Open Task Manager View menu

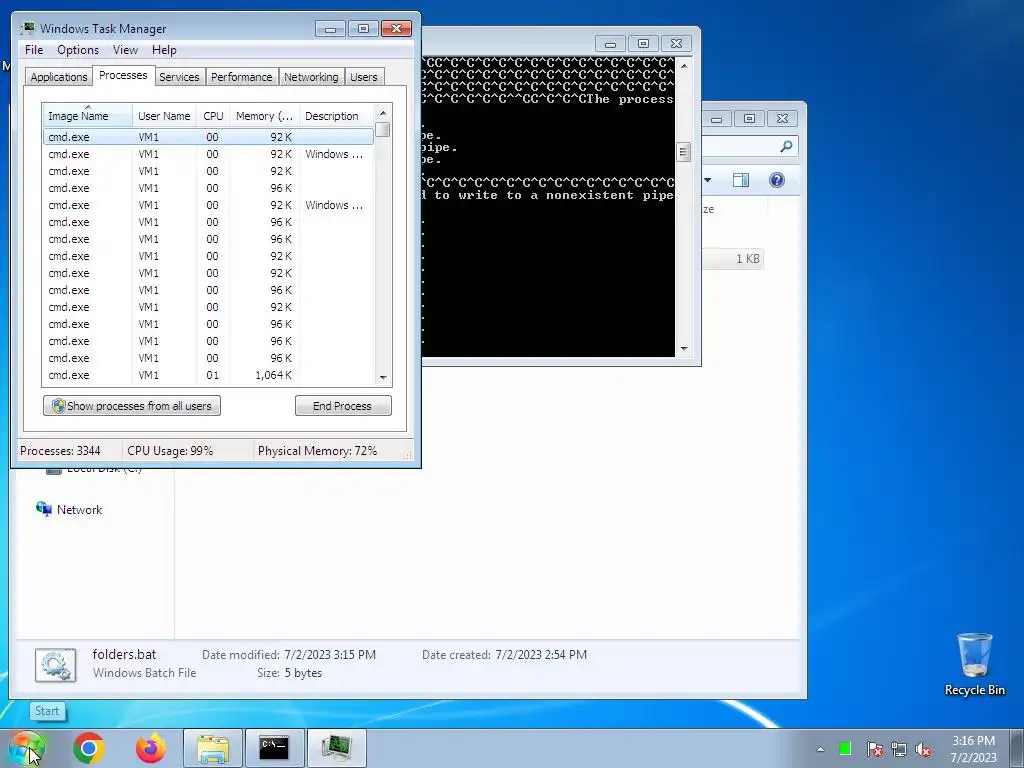[x=125, y=50]
